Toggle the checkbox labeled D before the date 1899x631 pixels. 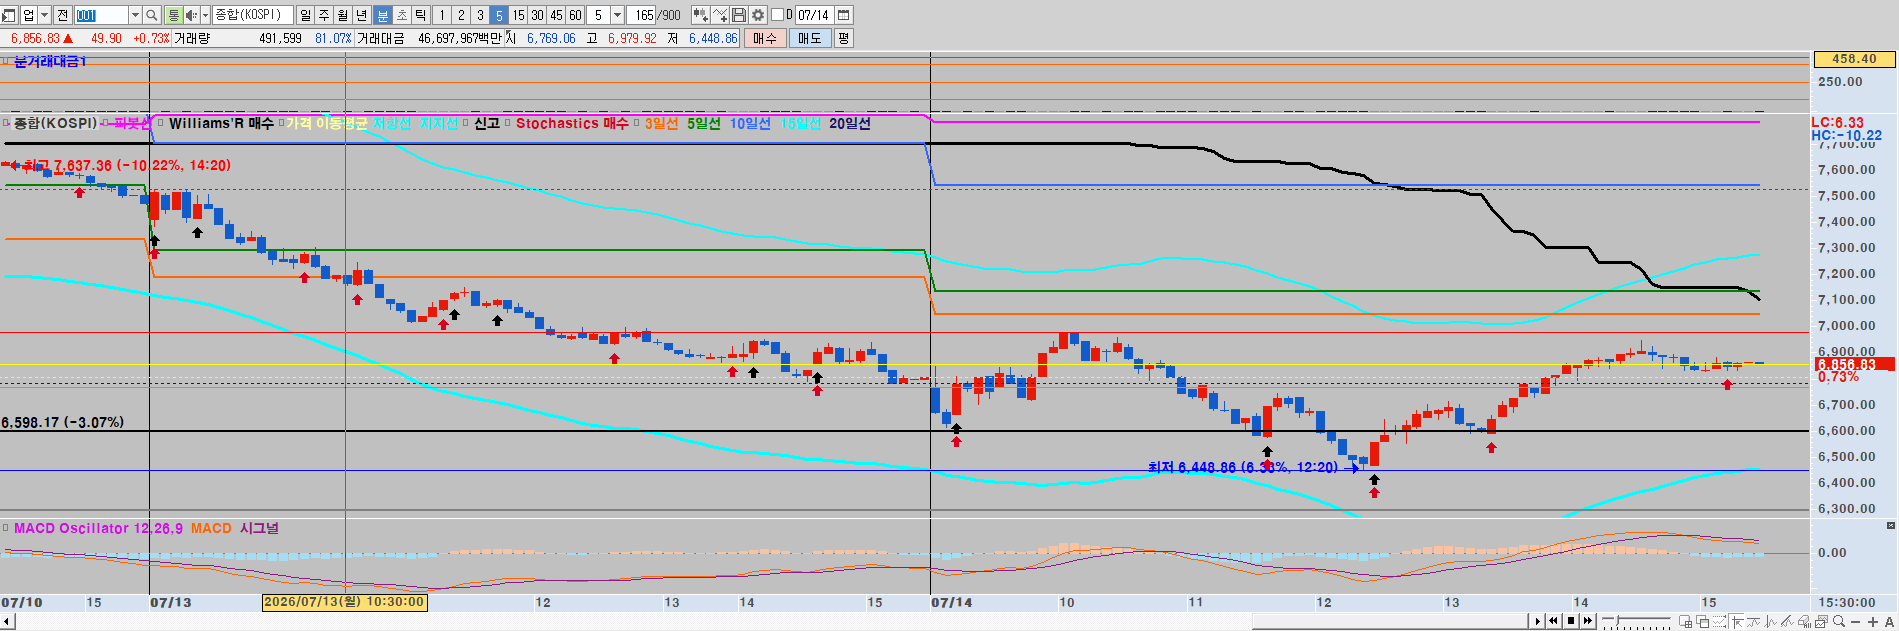778,15
